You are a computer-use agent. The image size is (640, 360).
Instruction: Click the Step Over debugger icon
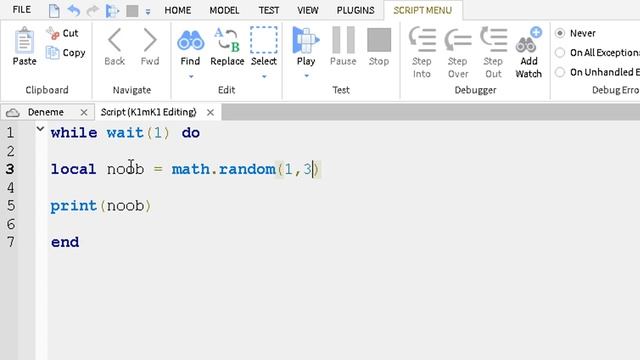click(458, 40)
